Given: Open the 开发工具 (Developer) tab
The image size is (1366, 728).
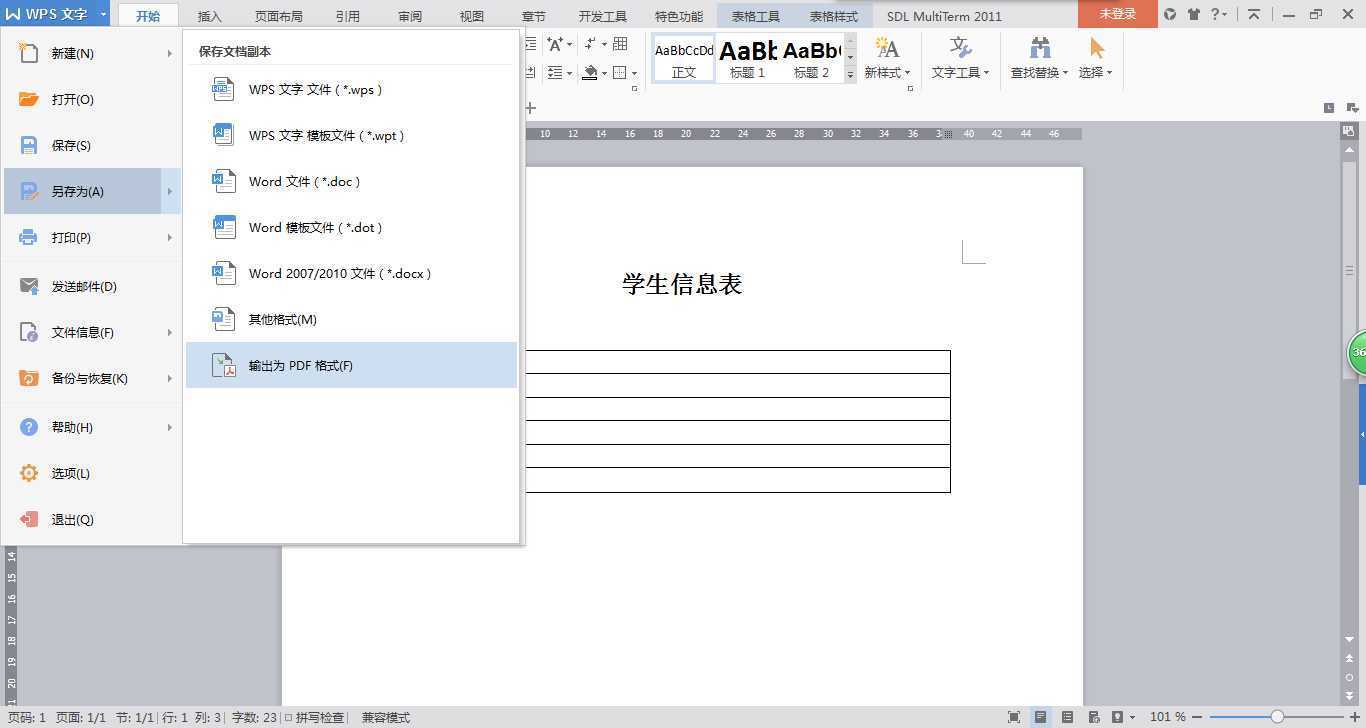Looking at the screenshot, I should pos(603,16).
